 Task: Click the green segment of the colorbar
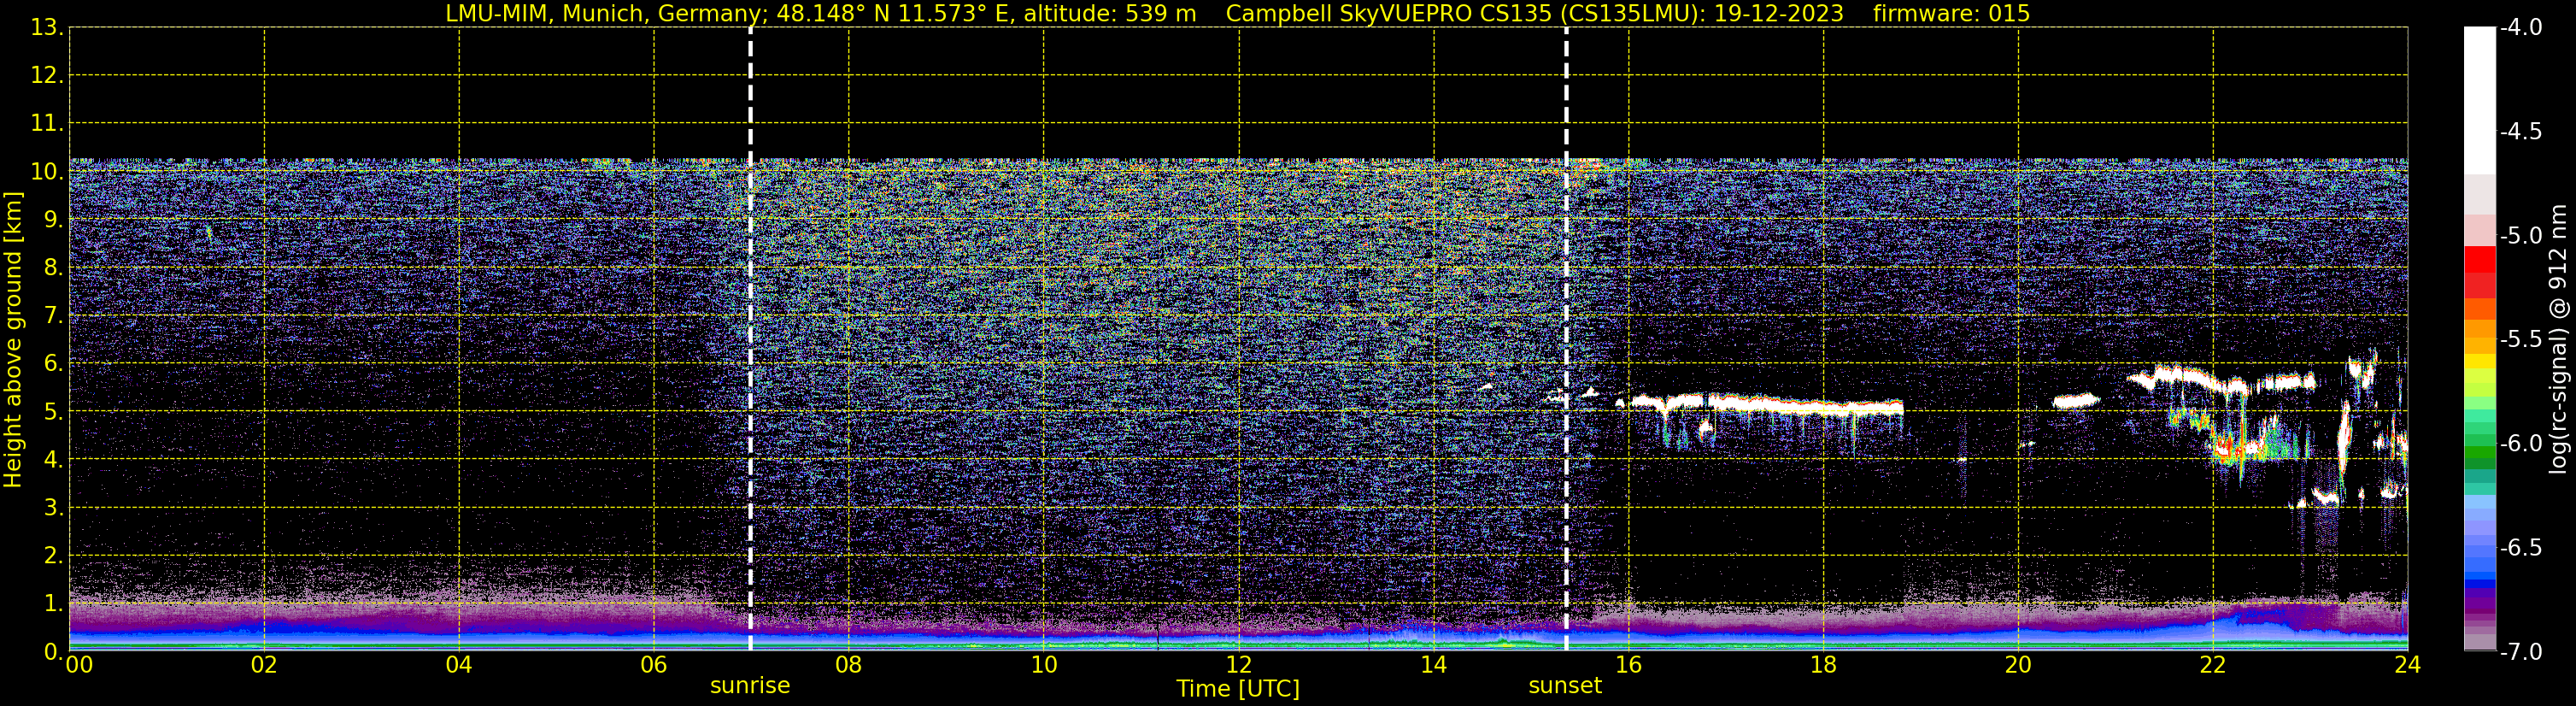[2480, 452]
